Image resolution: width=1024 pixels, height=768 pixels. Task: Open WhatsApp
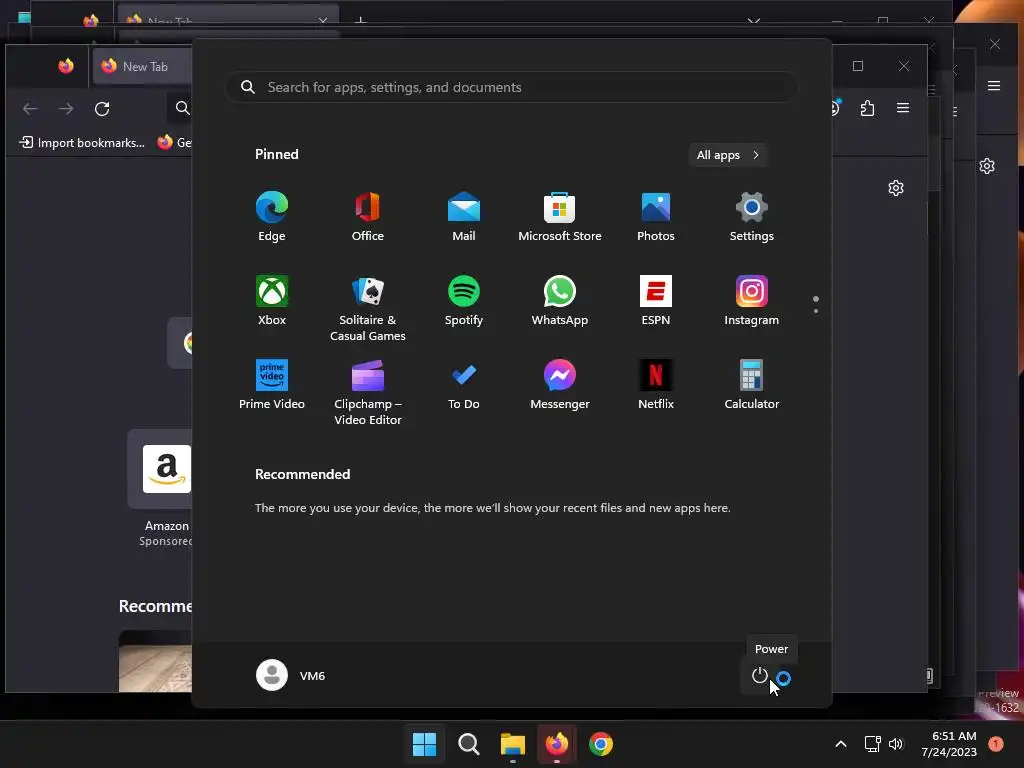point(560,301)
